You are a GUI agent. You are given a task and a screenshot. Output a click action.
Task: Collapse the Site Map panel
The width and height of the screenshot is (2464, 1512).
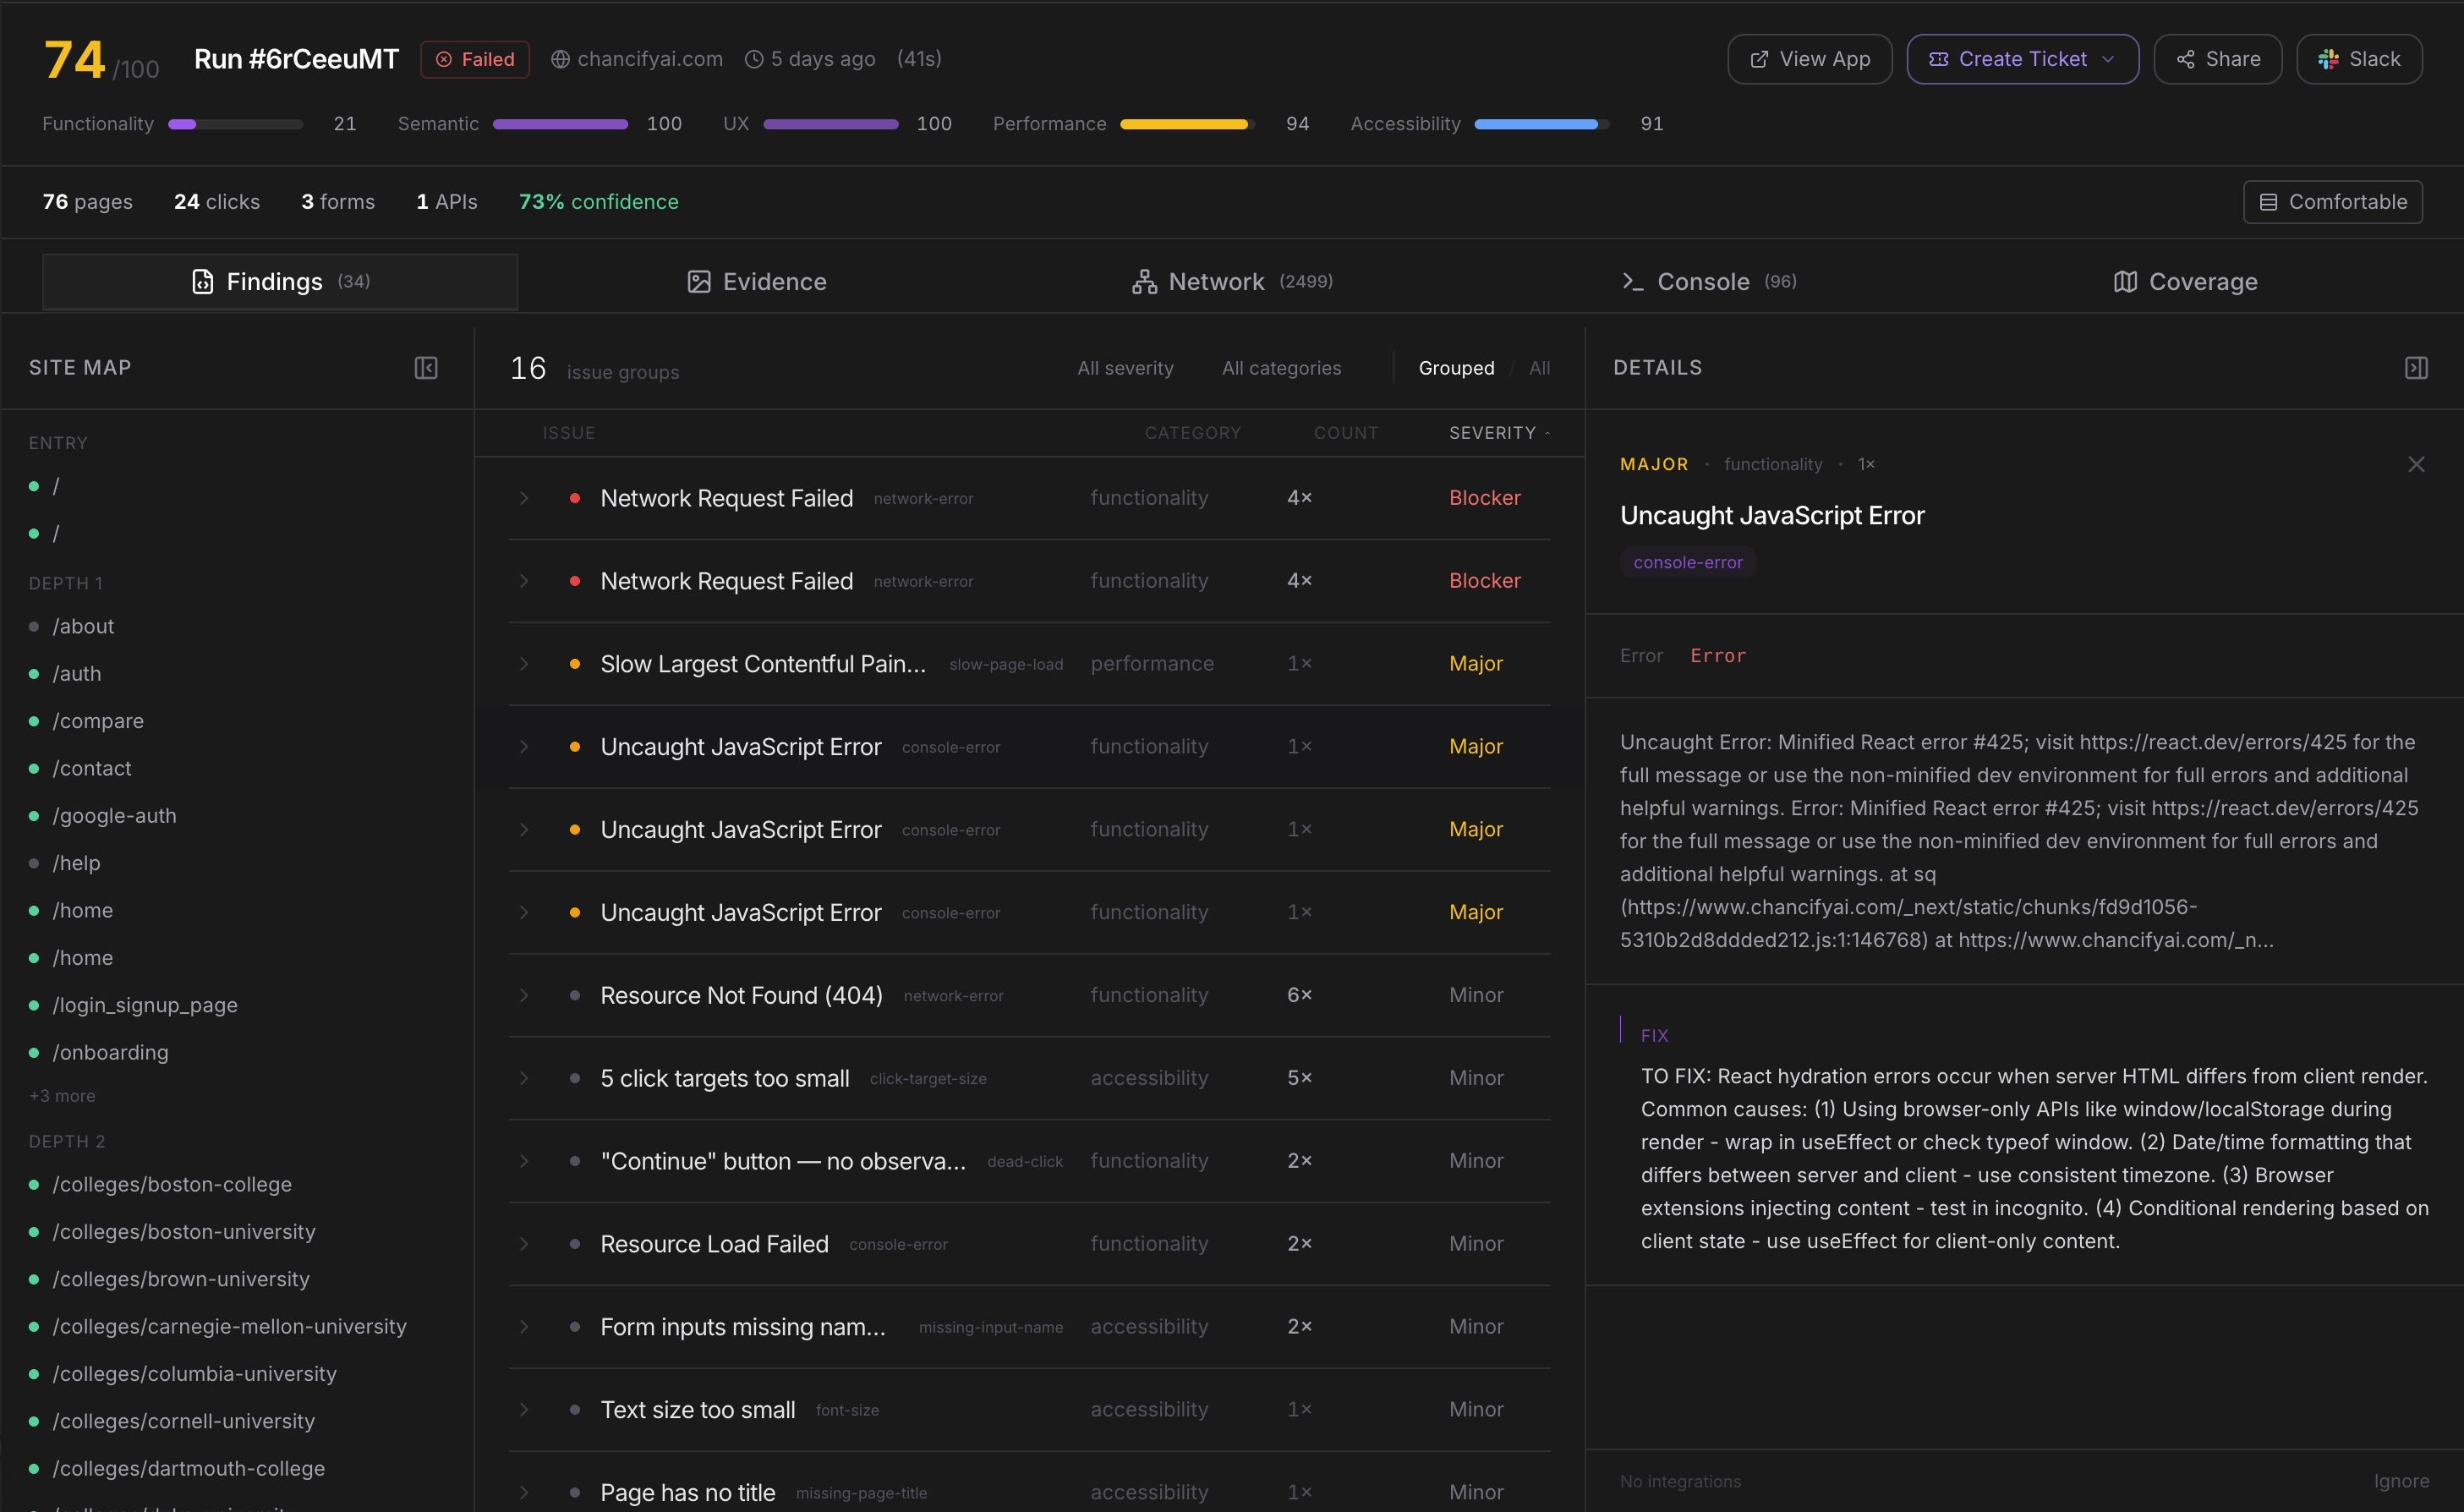coord(426,368)
